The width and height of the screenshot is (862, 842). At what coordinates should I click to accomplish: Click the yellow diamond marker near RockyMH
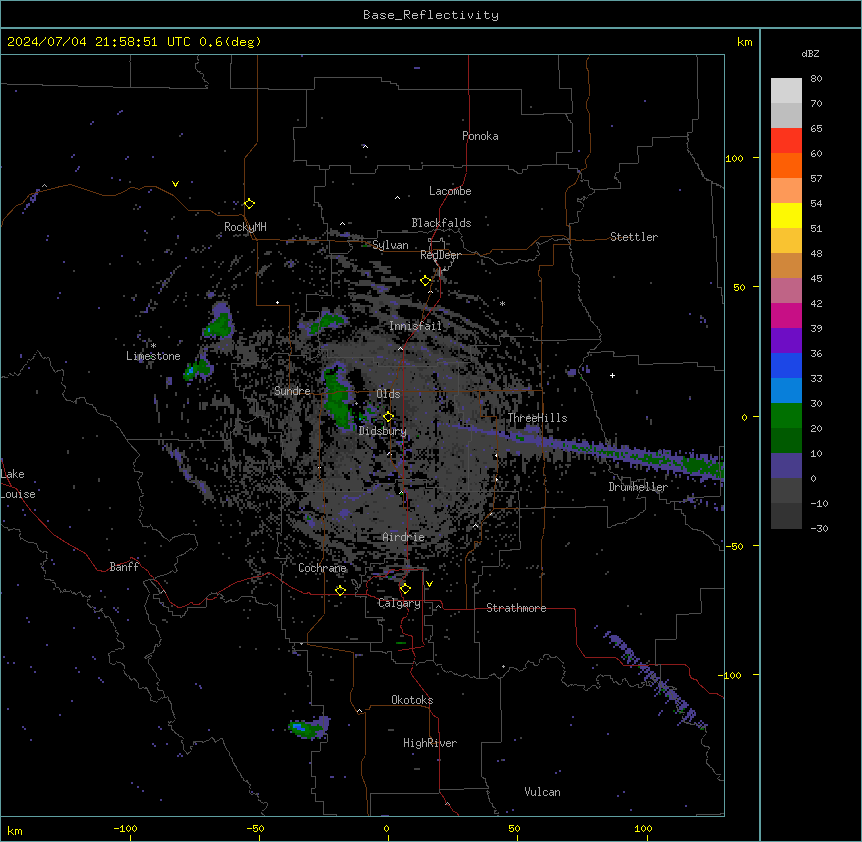click(x=249, y=203)
